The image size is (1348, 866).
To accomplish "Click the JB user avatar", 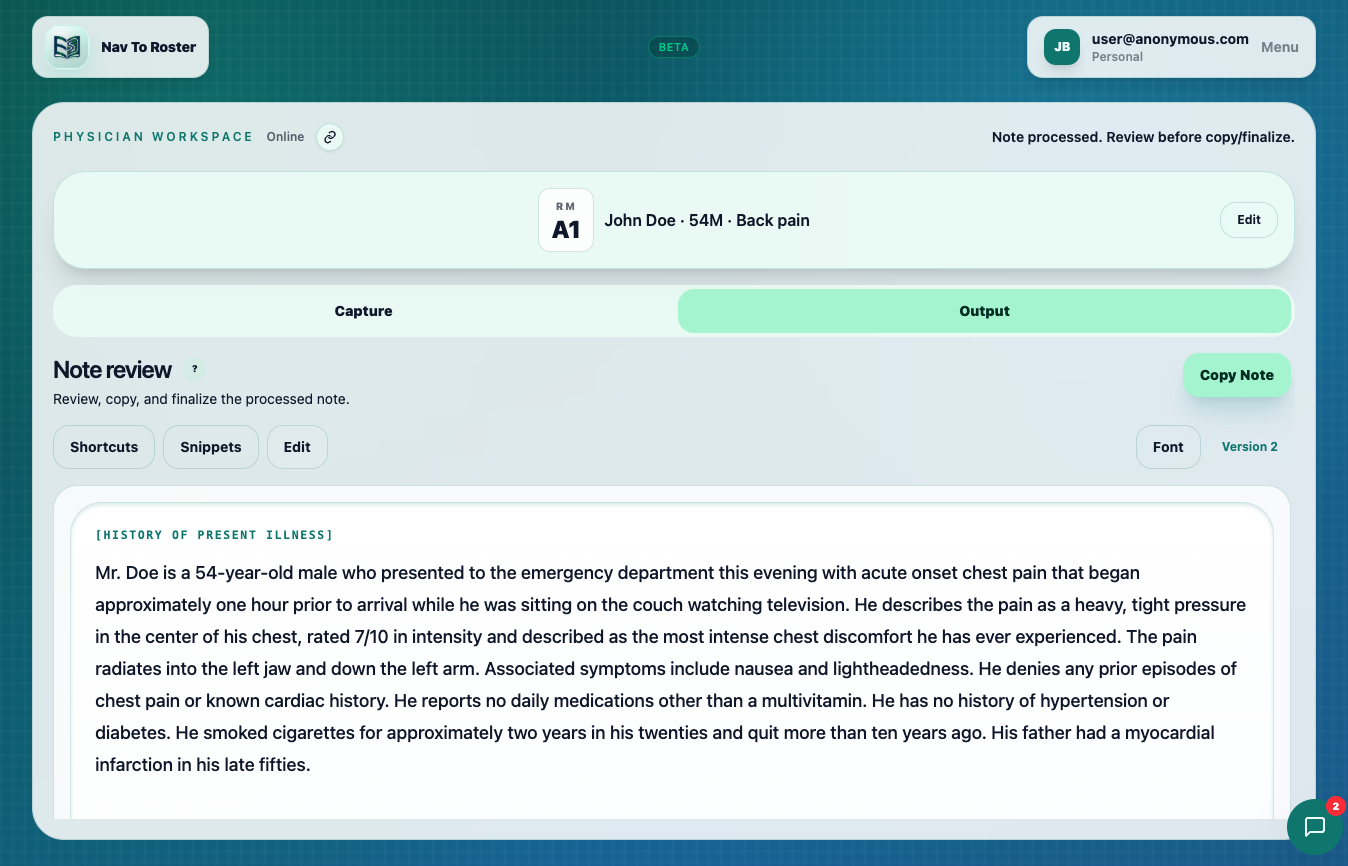I will coord(1062,47).
